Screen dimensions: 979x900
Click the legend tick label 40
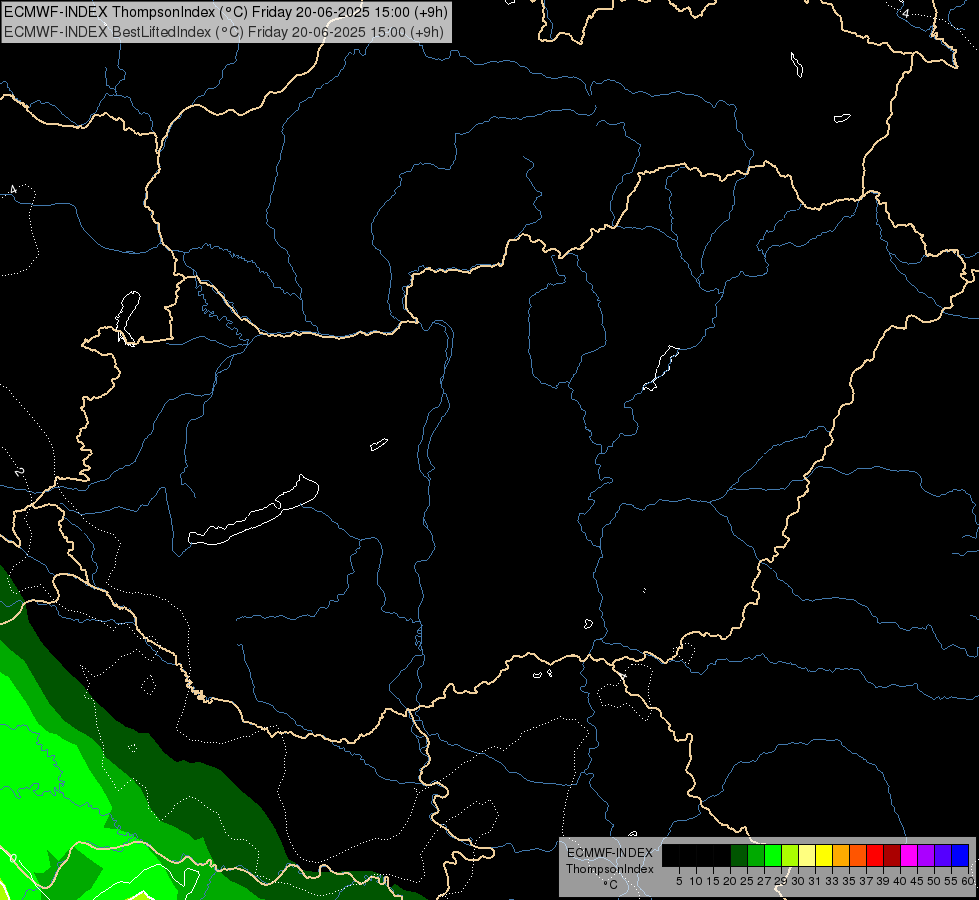899,881
